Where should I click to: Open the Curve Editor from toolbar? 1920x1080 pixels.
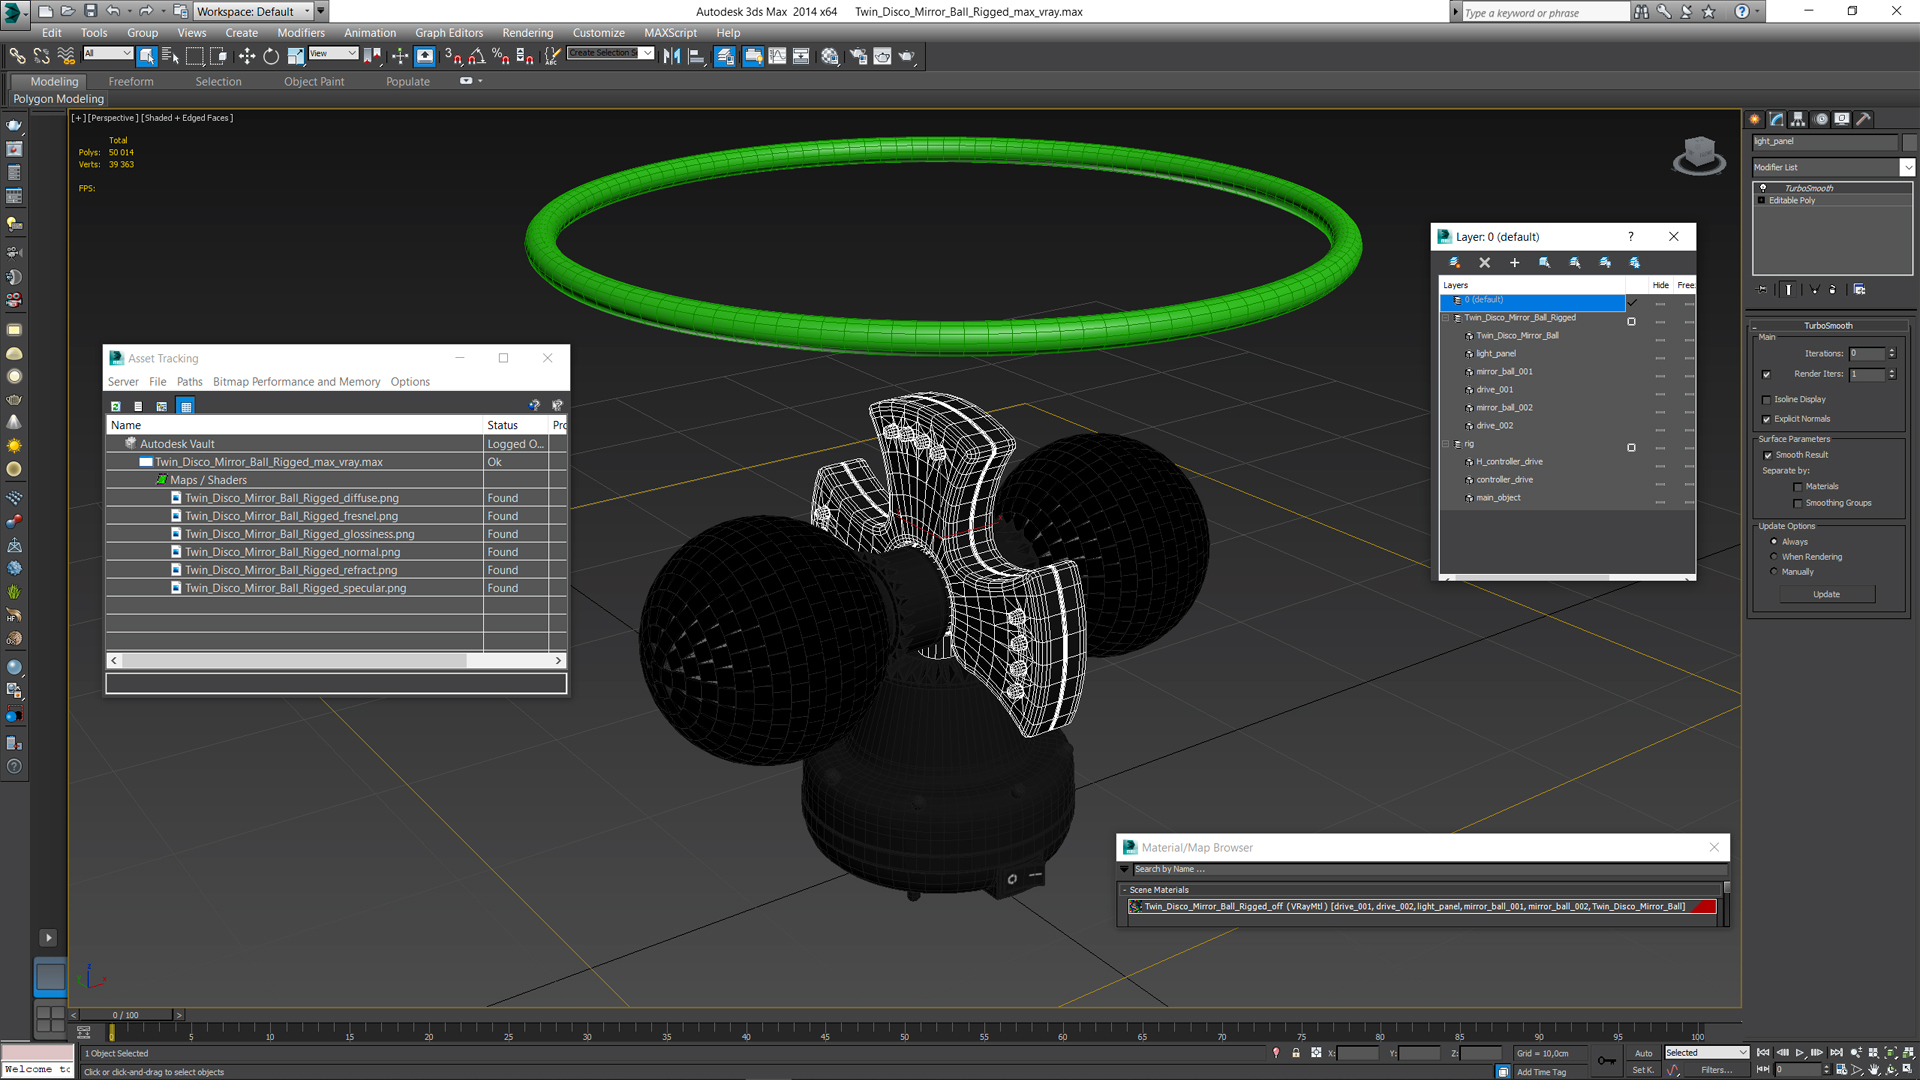[777, 56]
